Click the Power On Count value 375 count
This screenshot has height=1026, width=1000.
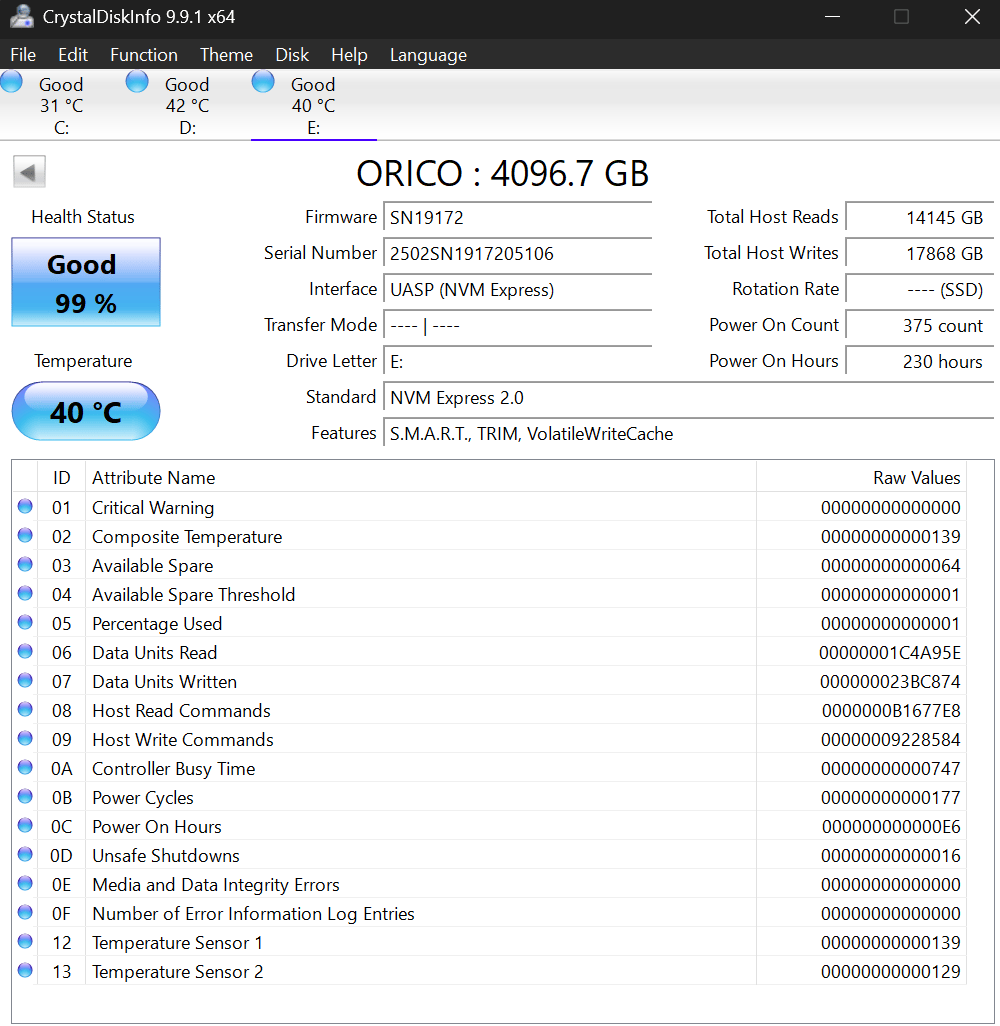coord(920,325)
